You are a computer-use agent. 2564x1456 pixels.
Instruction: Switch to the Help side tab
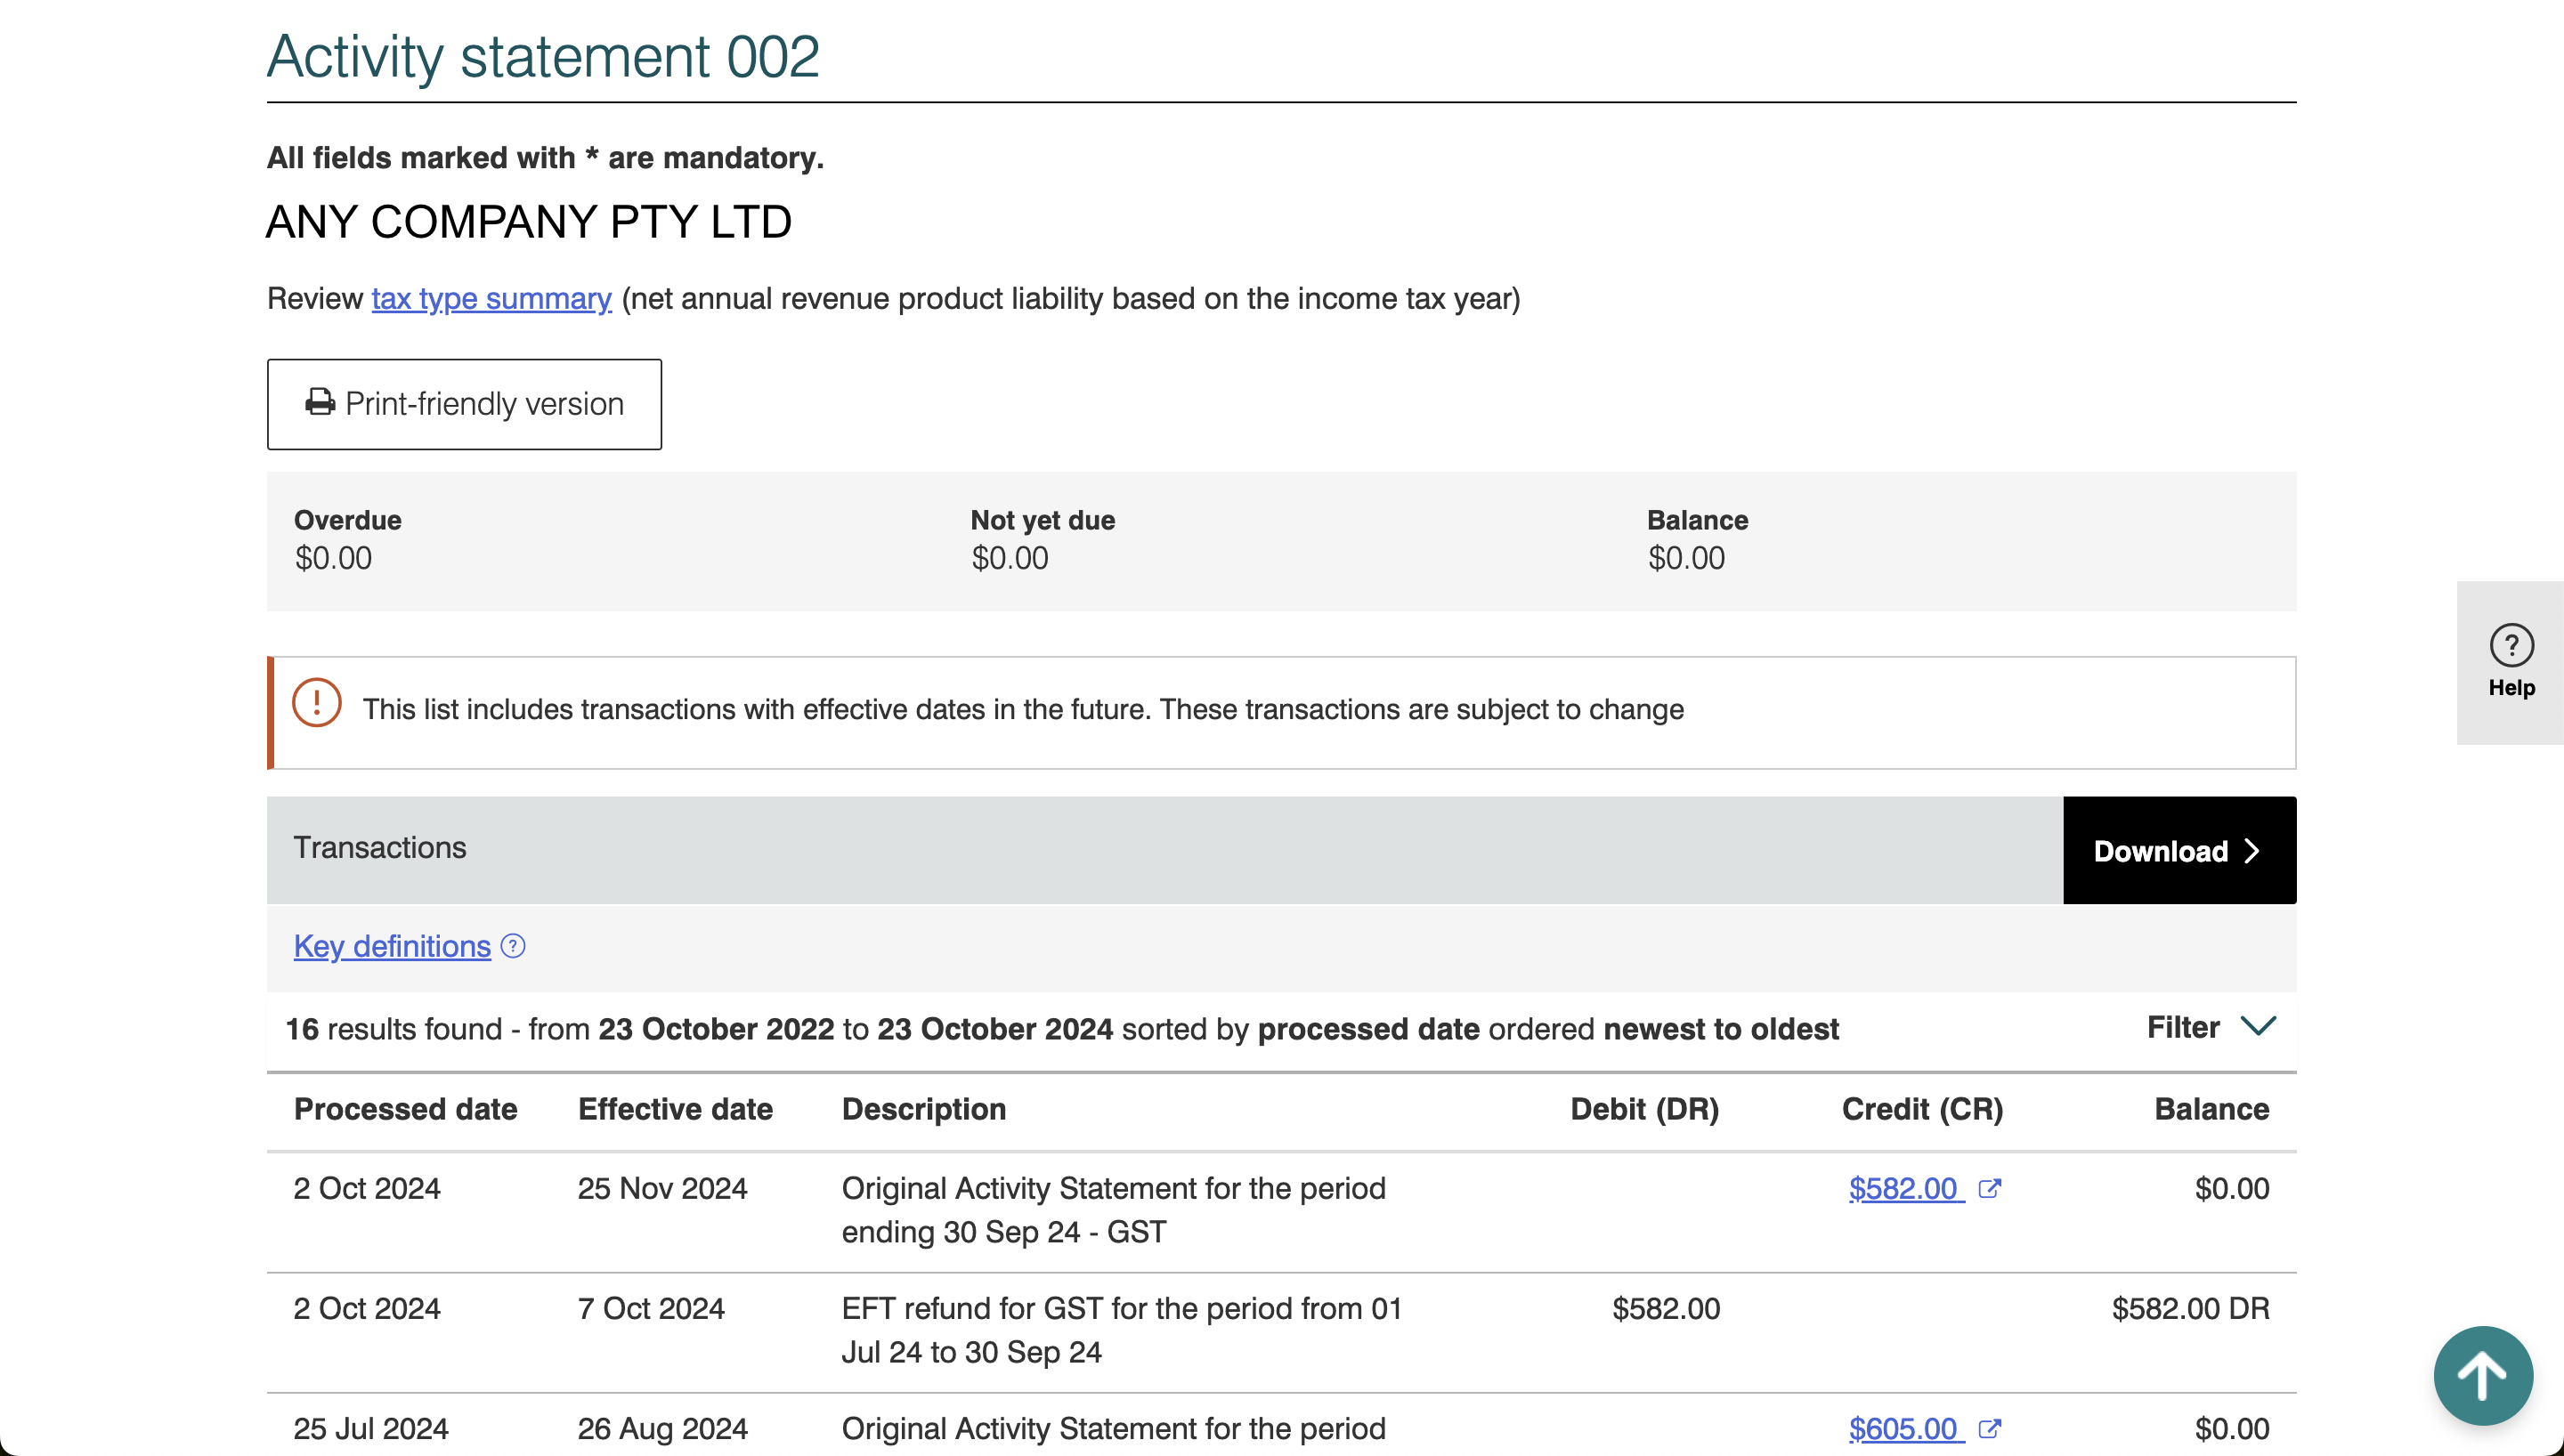2512,663
